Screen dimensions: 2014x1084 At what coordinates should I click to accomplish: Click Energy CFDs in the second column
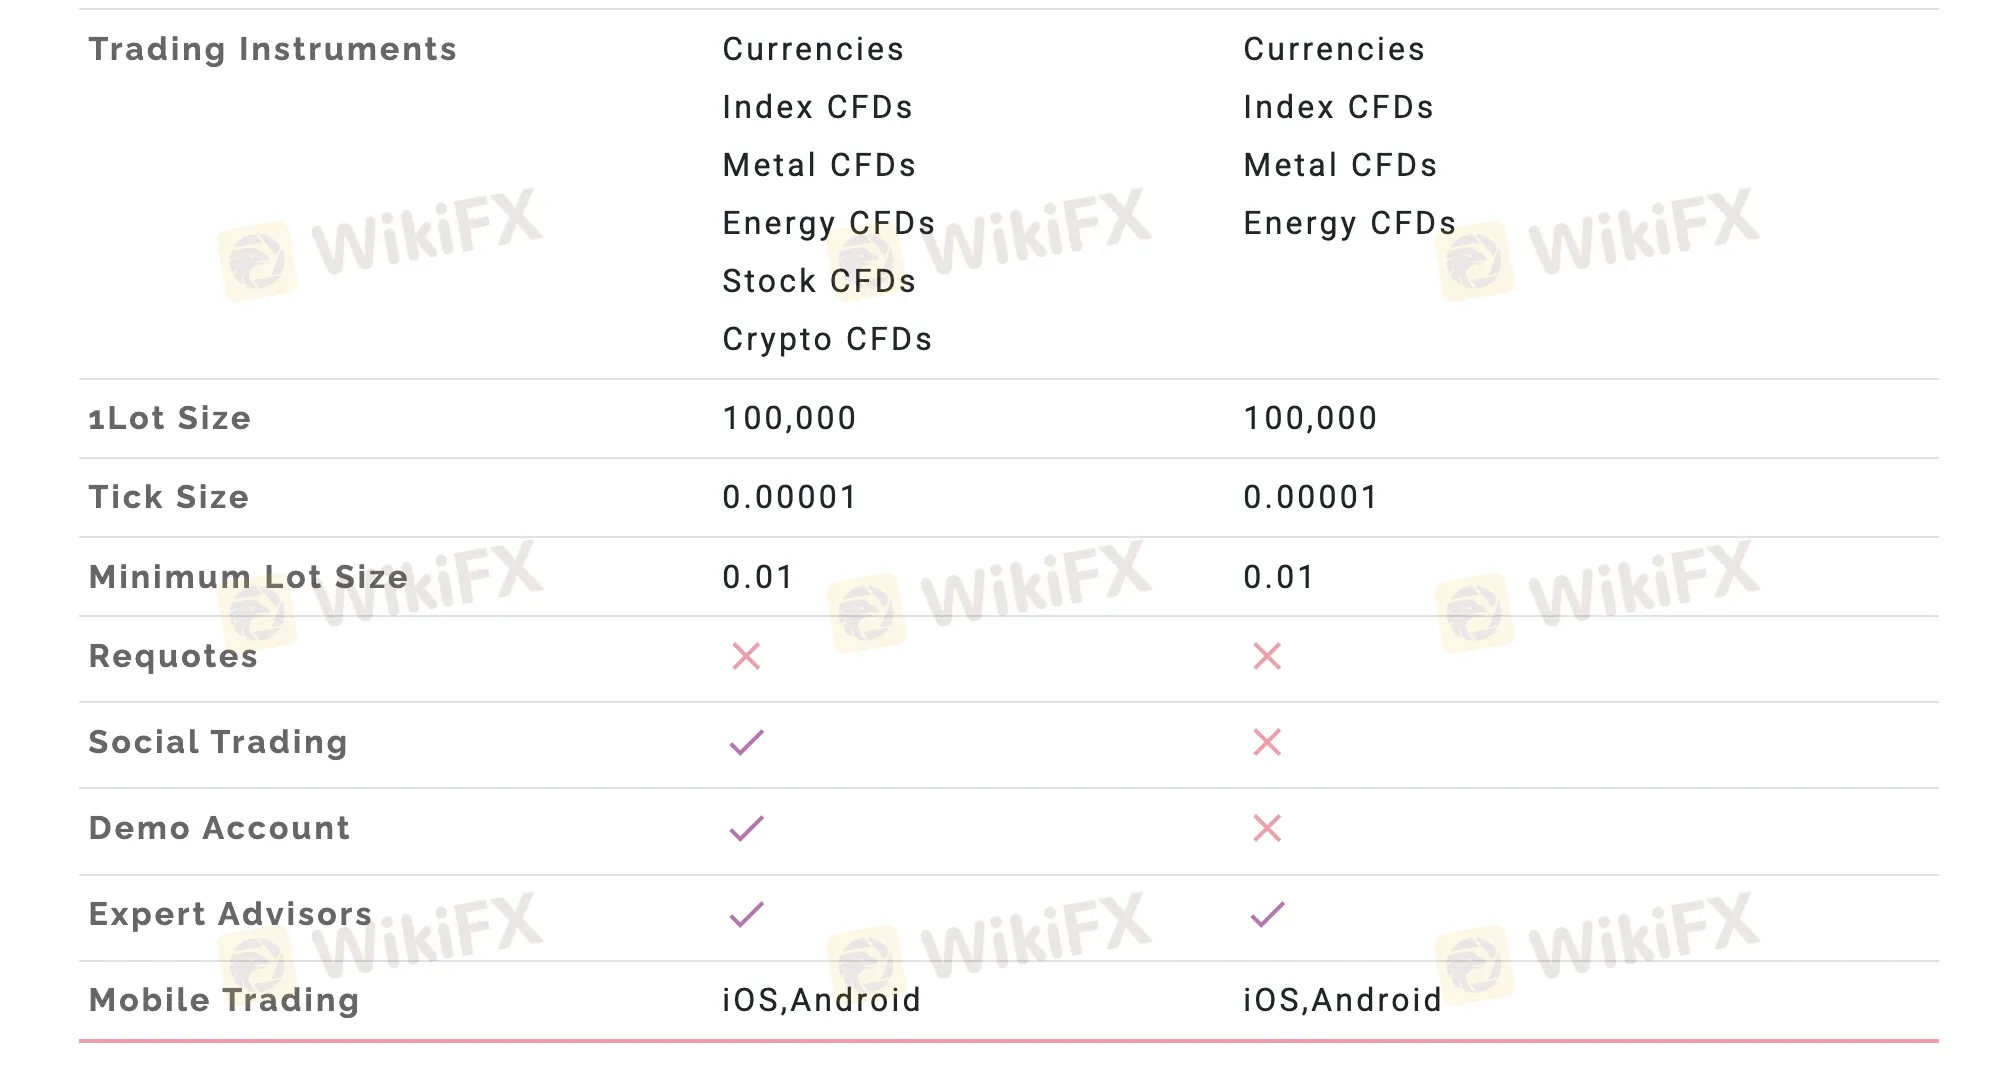pos(1349,224)
